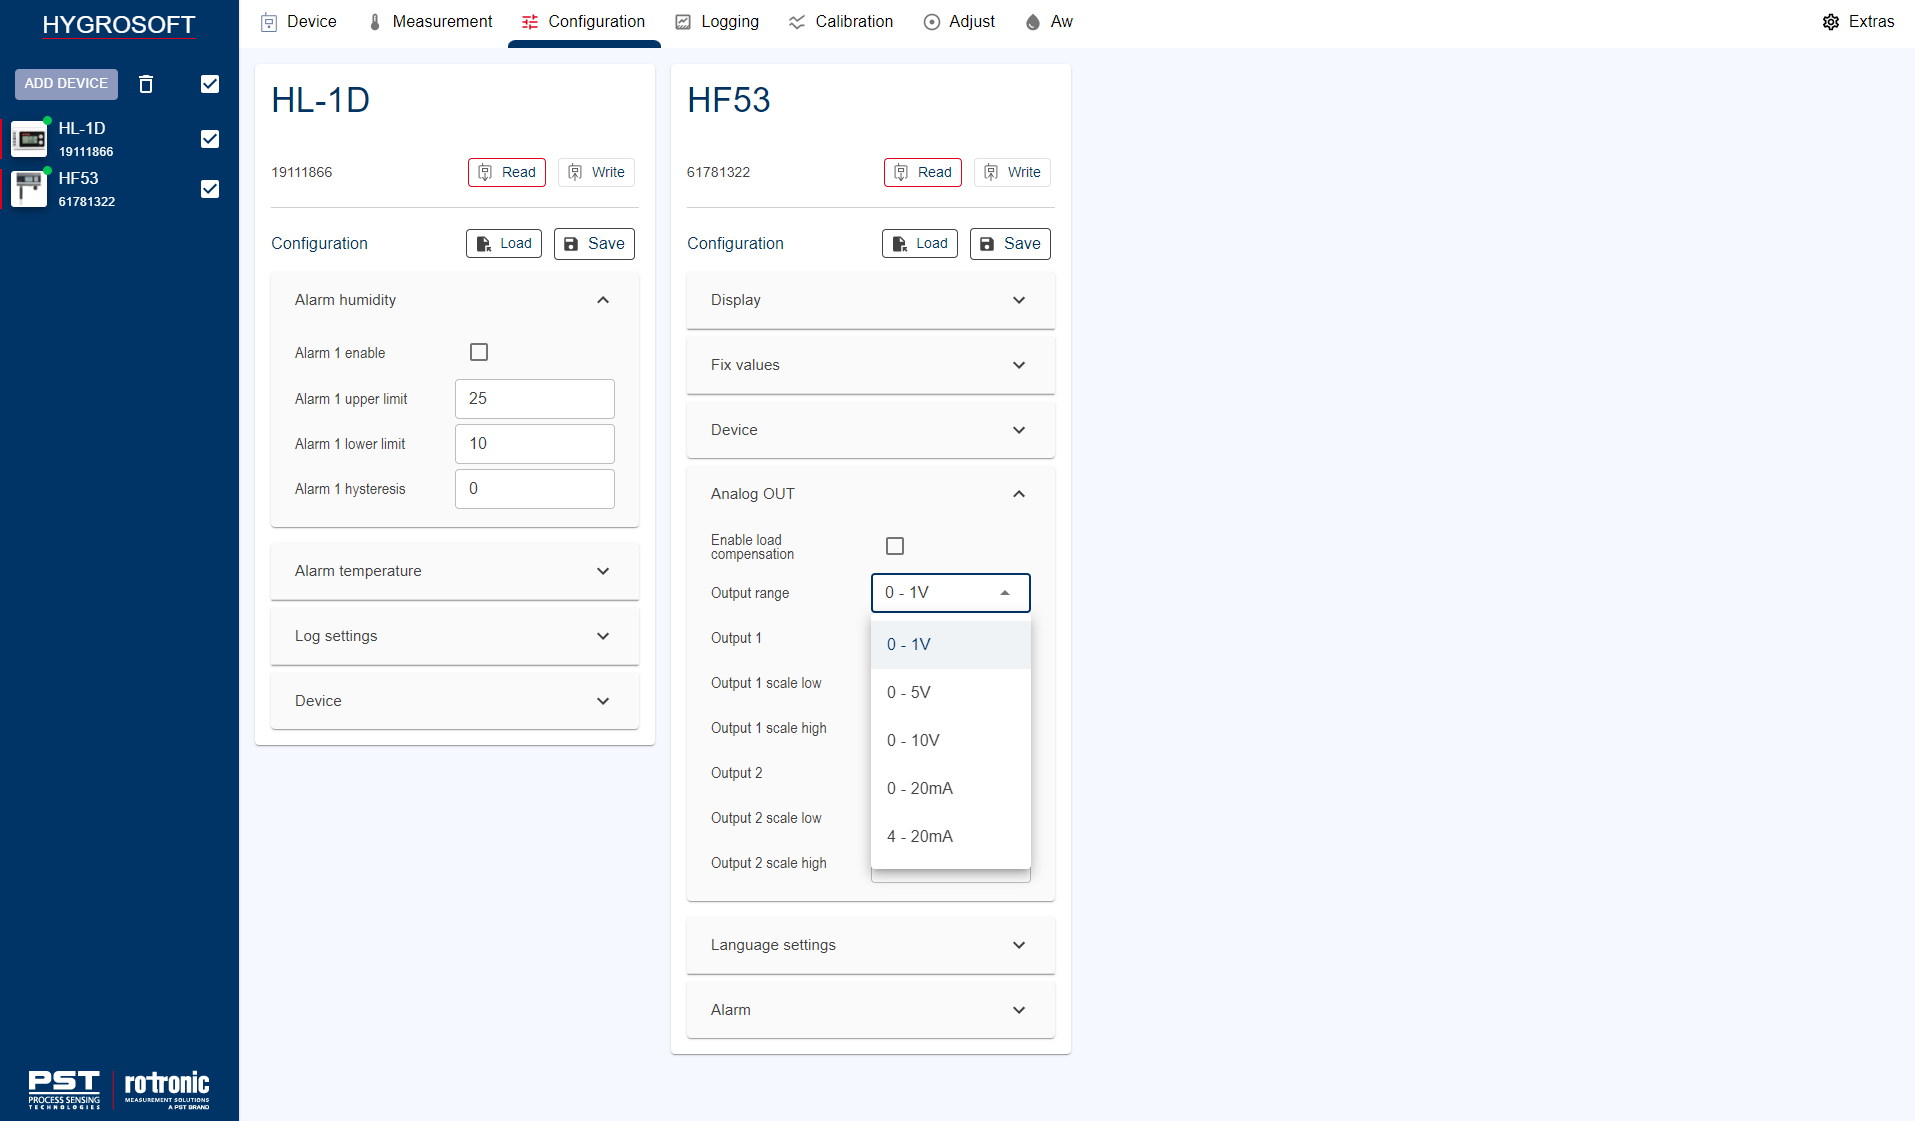Expand the Fix values section
The image size is (1915, 1121).
pos(871,365)
